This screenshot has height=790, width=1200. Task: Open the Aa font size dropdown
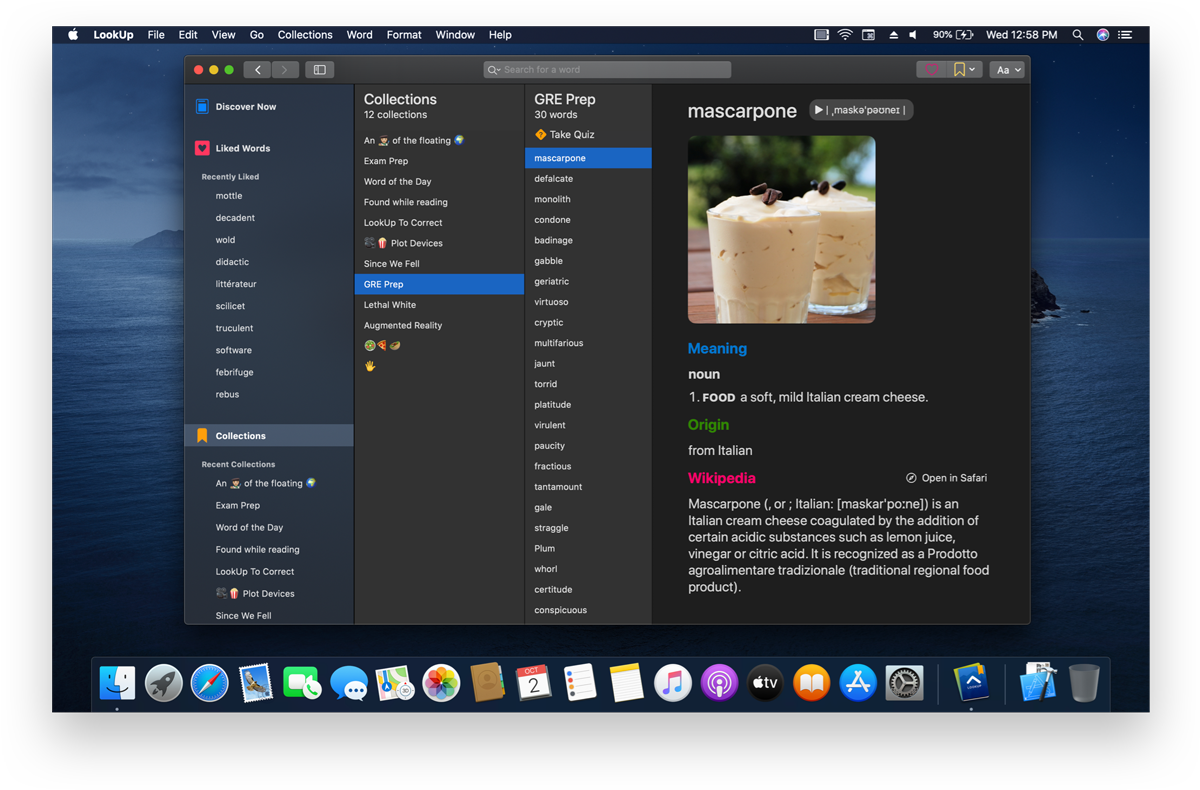click(1007, 70)
